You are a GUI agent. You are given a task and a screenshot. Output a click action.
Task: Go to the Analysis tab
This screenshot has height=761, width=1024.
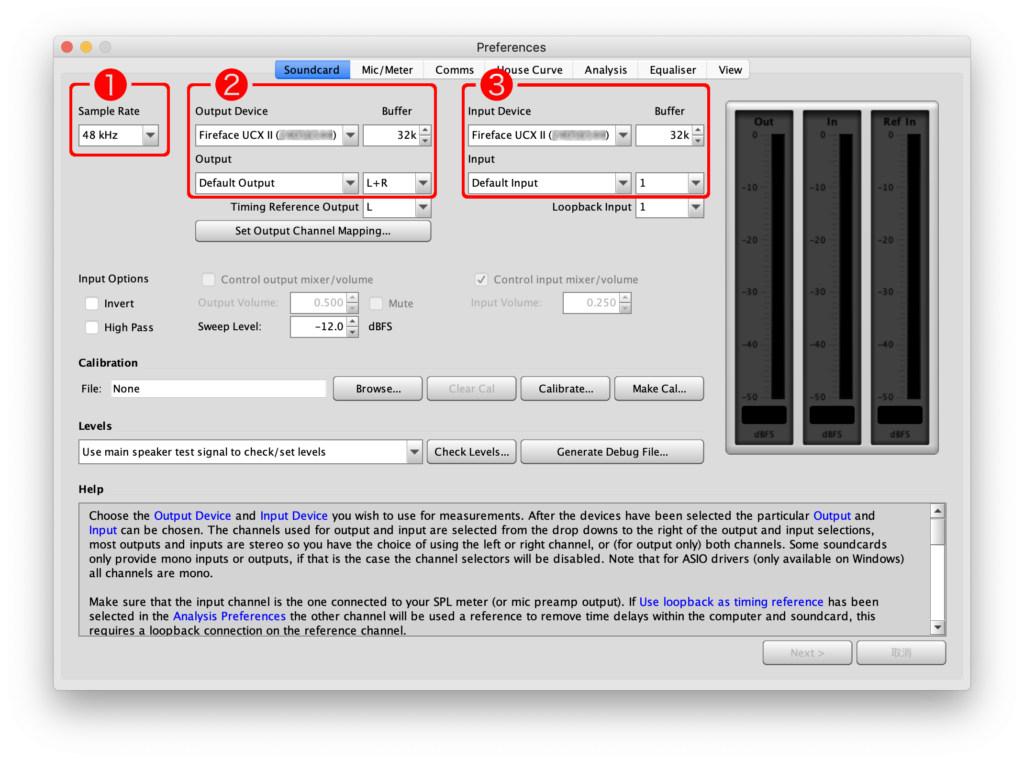click(x=605, y=70)
